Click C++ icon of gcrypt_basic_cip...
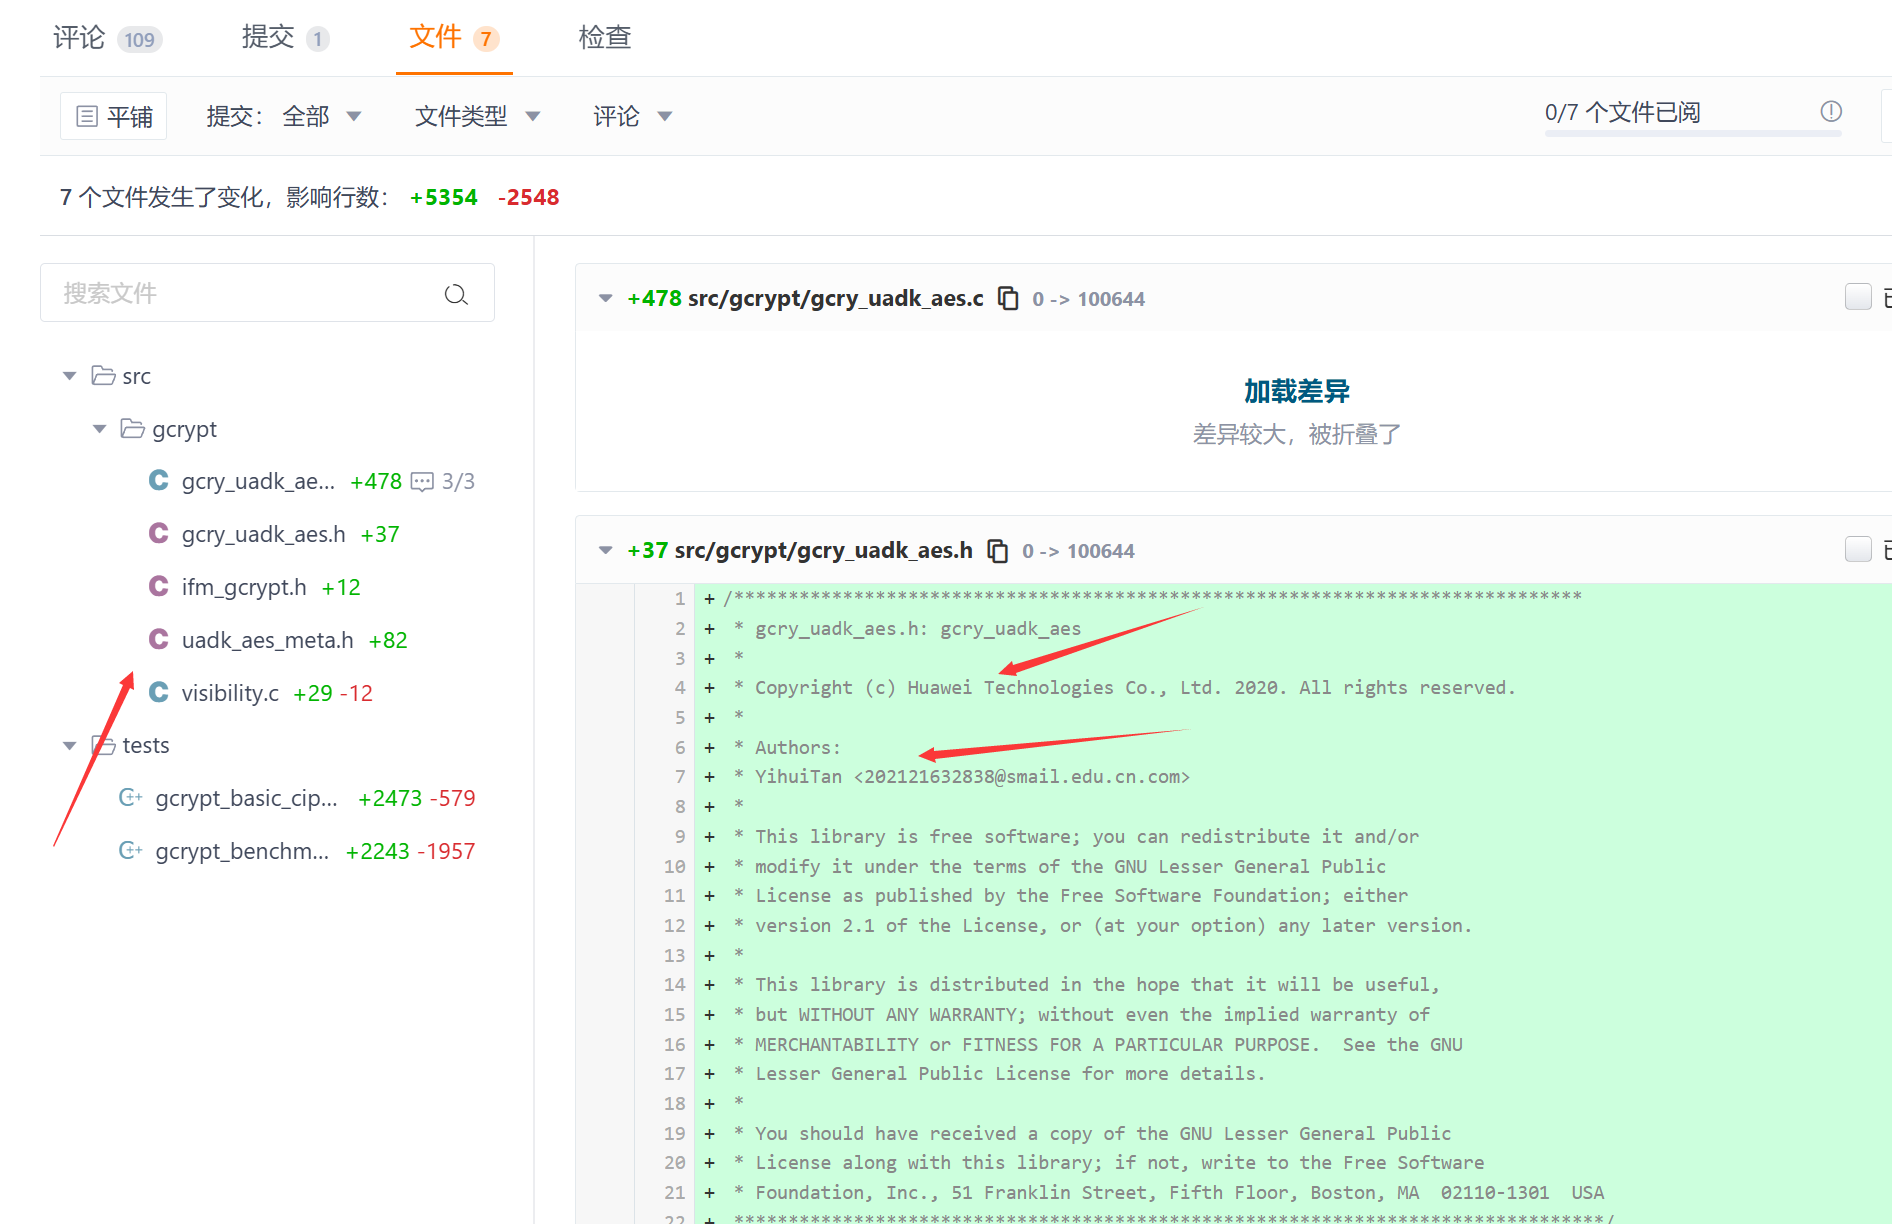1892x1224 pixels. [x=131, y=797]
